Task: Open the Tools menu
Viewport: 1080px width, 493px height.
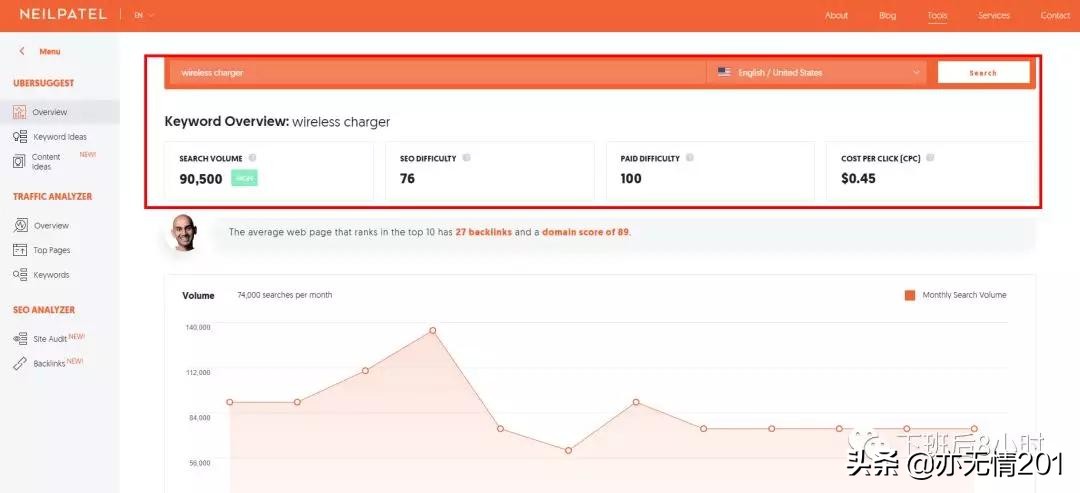Action: [937, 15]
